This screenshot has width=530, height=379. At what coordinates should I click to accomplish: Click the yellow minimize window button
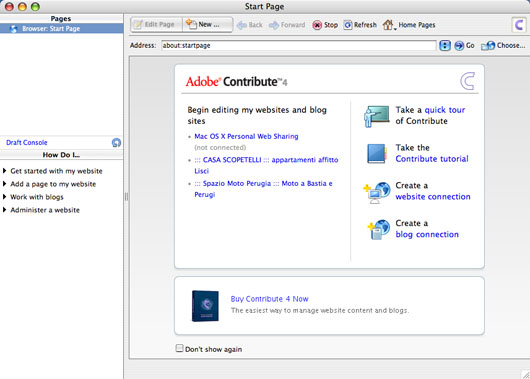(22, 7)
